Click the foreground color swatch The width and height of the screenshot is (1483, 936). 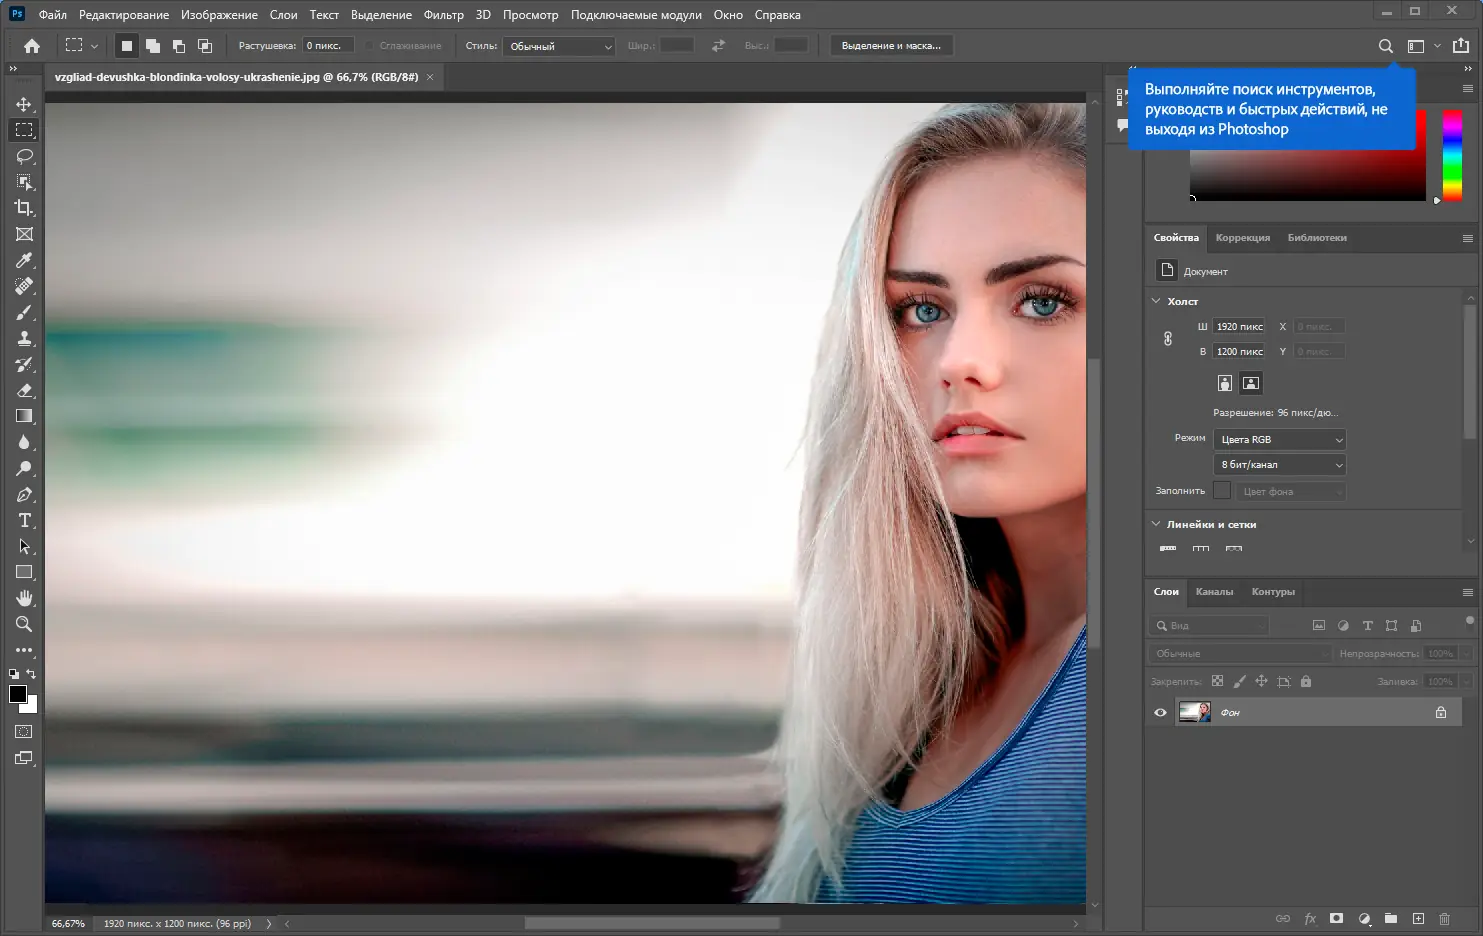click(16, 694)
